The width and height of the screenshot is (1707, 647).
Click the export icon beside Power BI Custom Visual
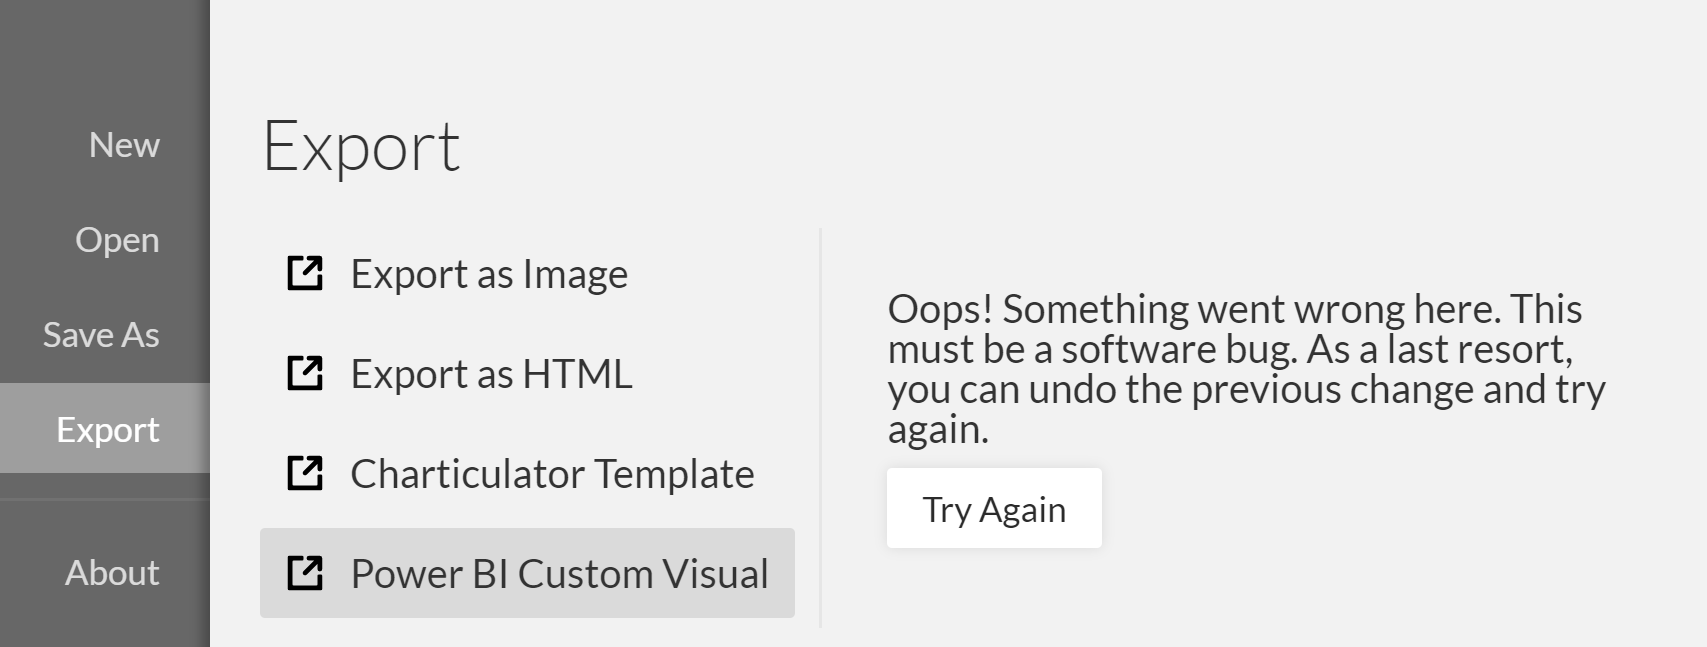point(306,573)
